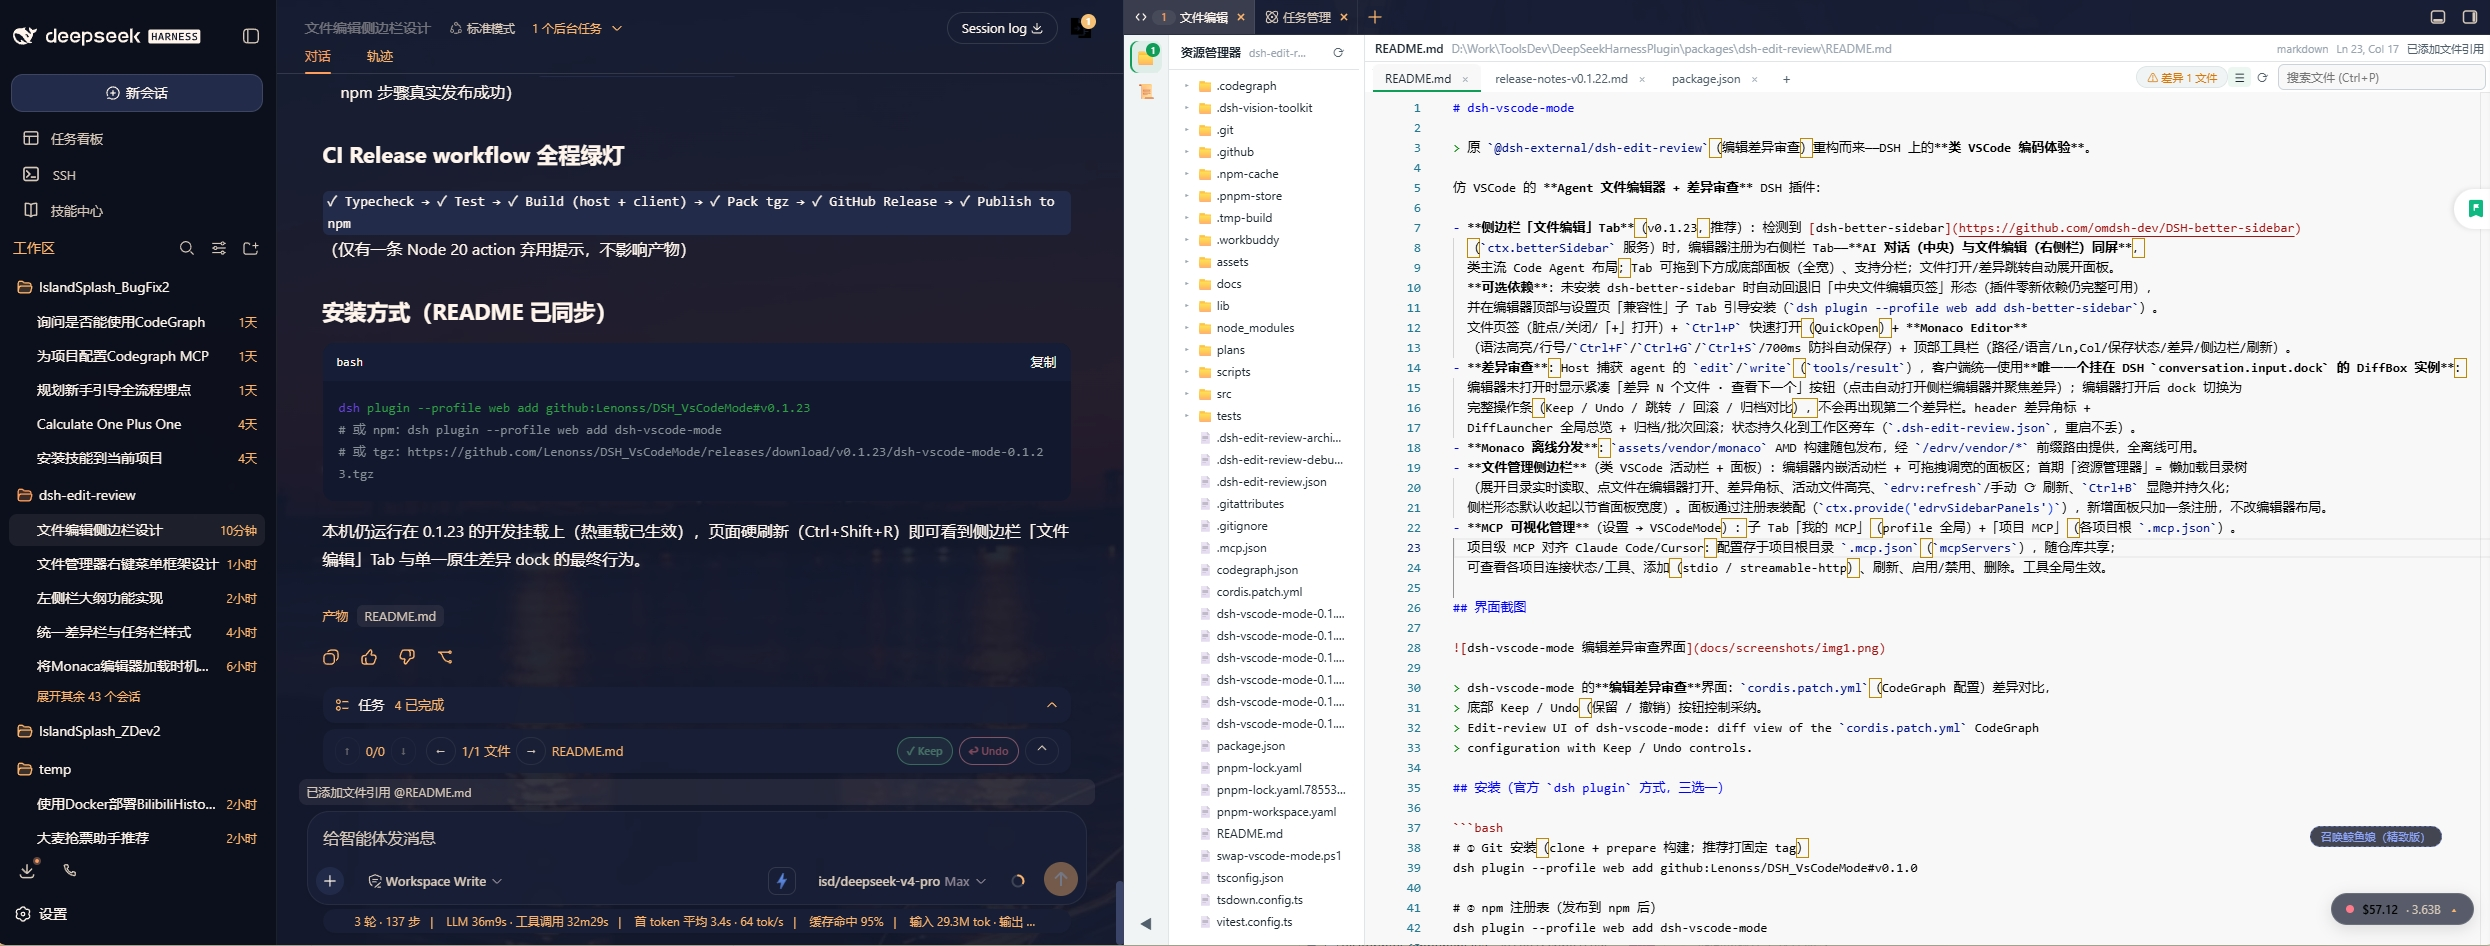The width and height of the screenshot is (2490, 946).
Task: Switch to the 轨迹 tab
Action: [380, 56]
